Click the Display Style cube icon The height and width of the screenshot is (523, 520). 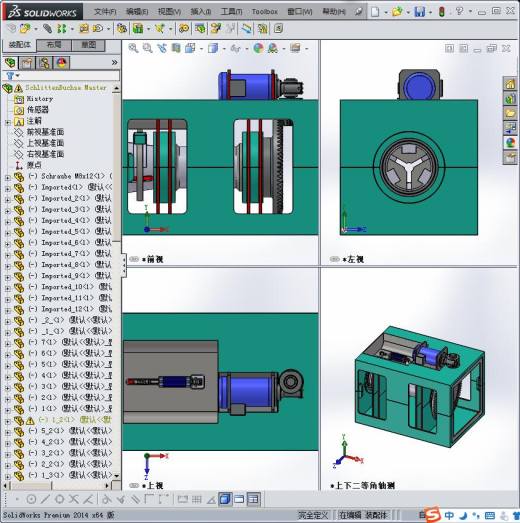coord(213,48)
